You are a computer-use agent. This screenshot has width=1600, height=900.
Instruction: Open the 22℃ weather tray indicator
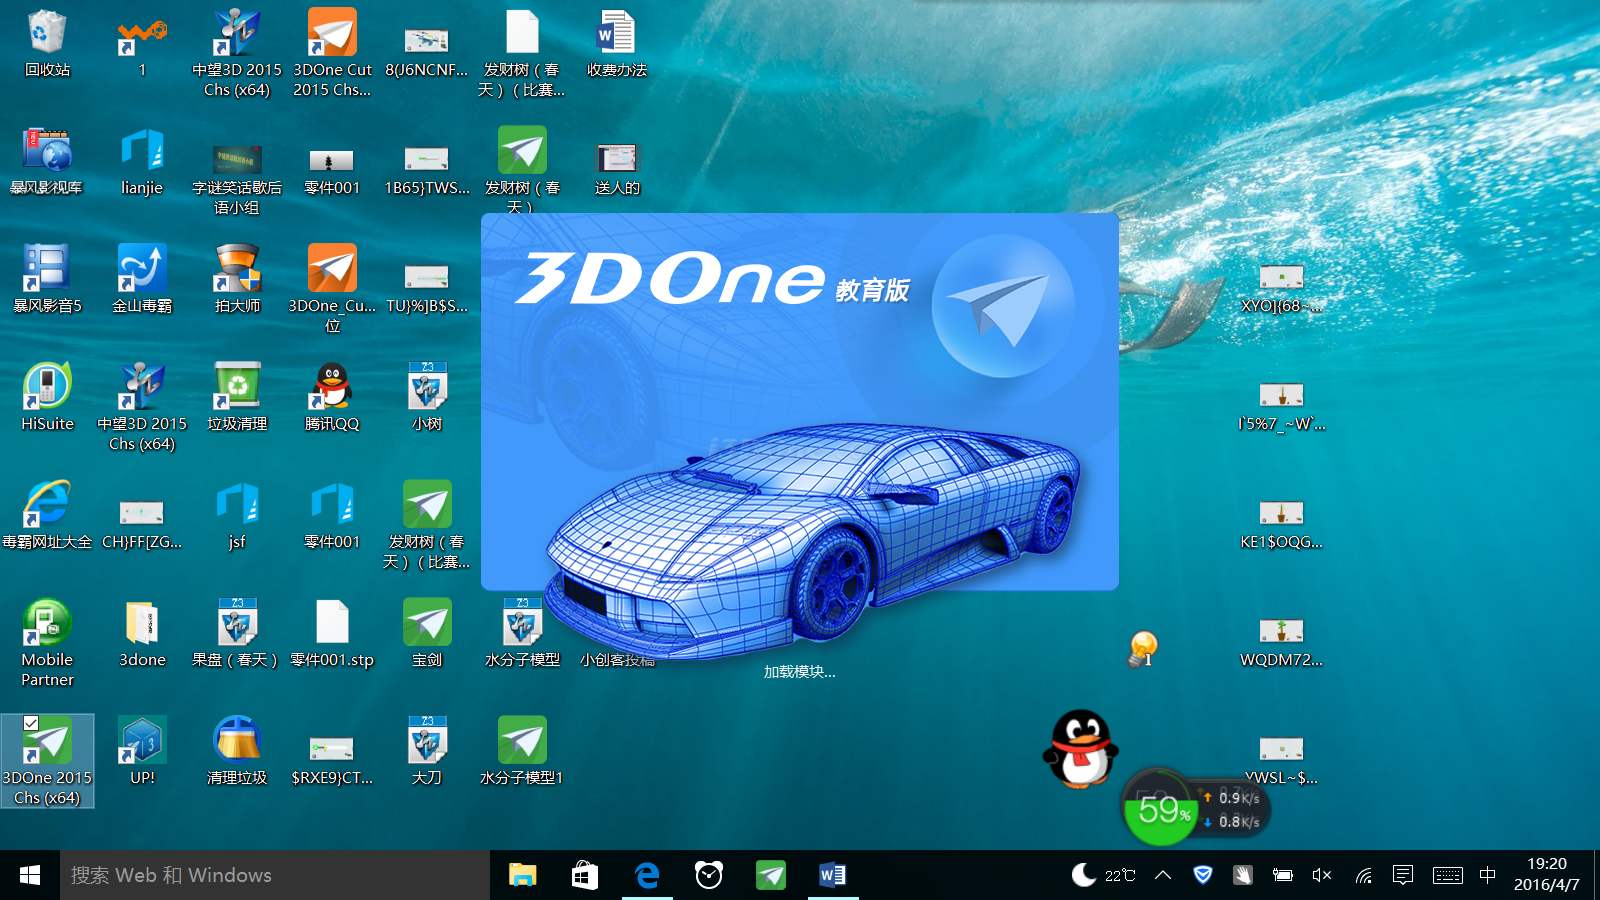coord(1104,875)
